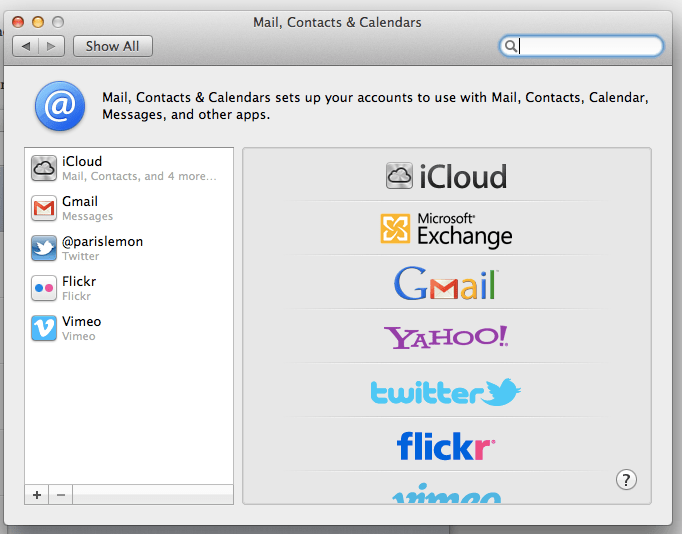Close the window with the red button
Screen dimensions: 682x534
18,22
